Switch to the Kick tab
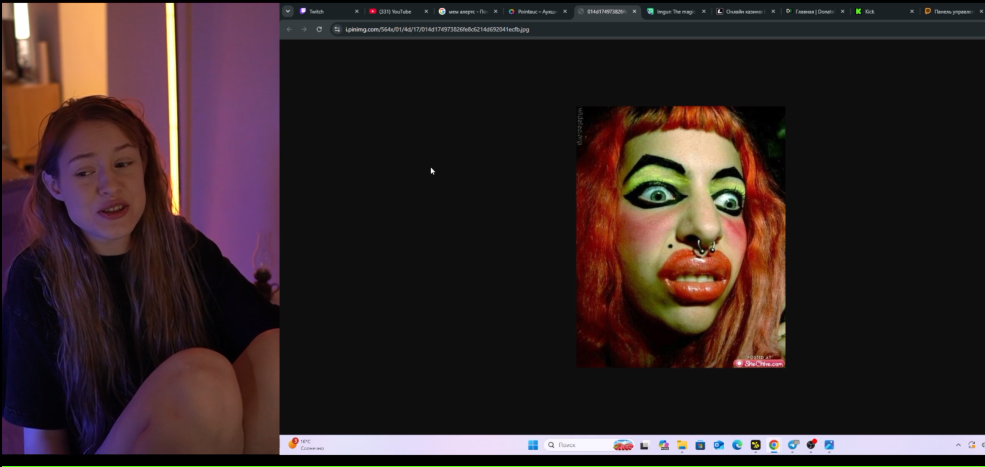This screenshot has height=467, width=985. (x=884, y=11)
